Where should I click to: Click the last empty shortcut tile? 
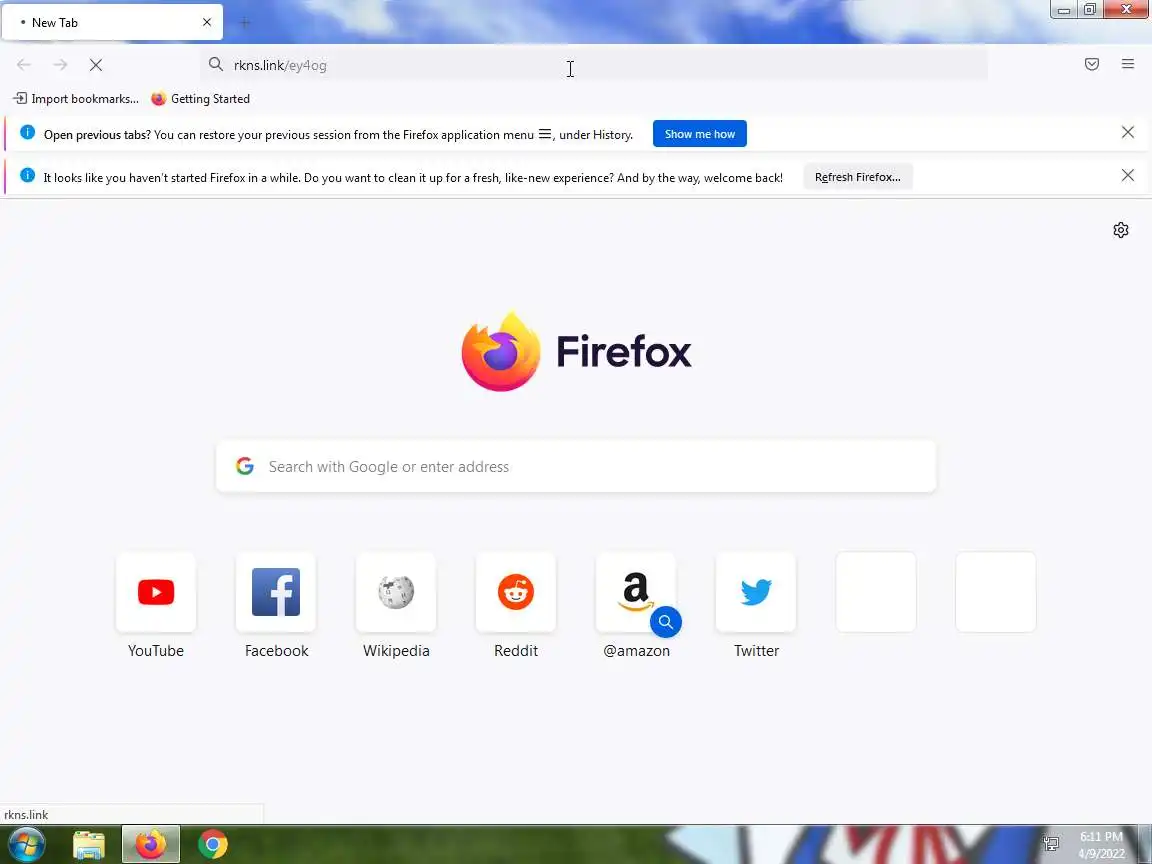pyautogui.click(x=996, y=592)
